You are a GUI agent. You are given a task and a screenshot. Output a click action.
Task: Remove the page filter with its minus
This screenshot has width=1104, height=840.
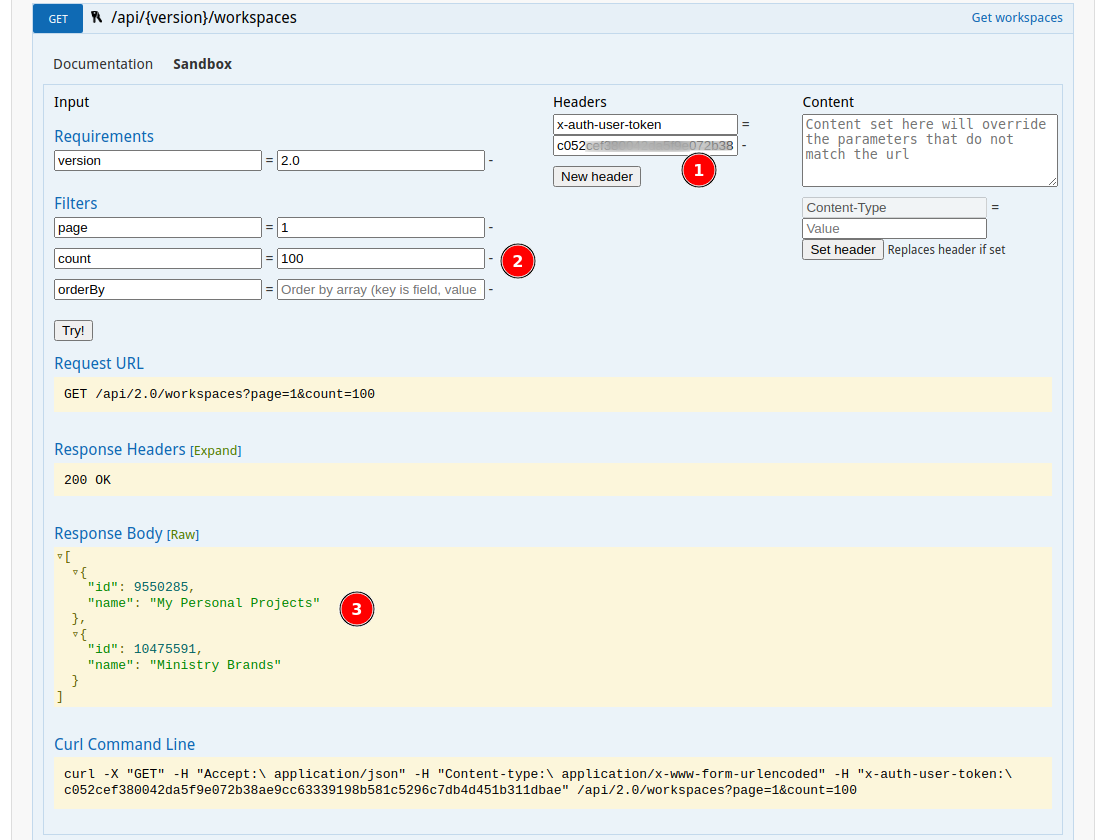point(491,227)
